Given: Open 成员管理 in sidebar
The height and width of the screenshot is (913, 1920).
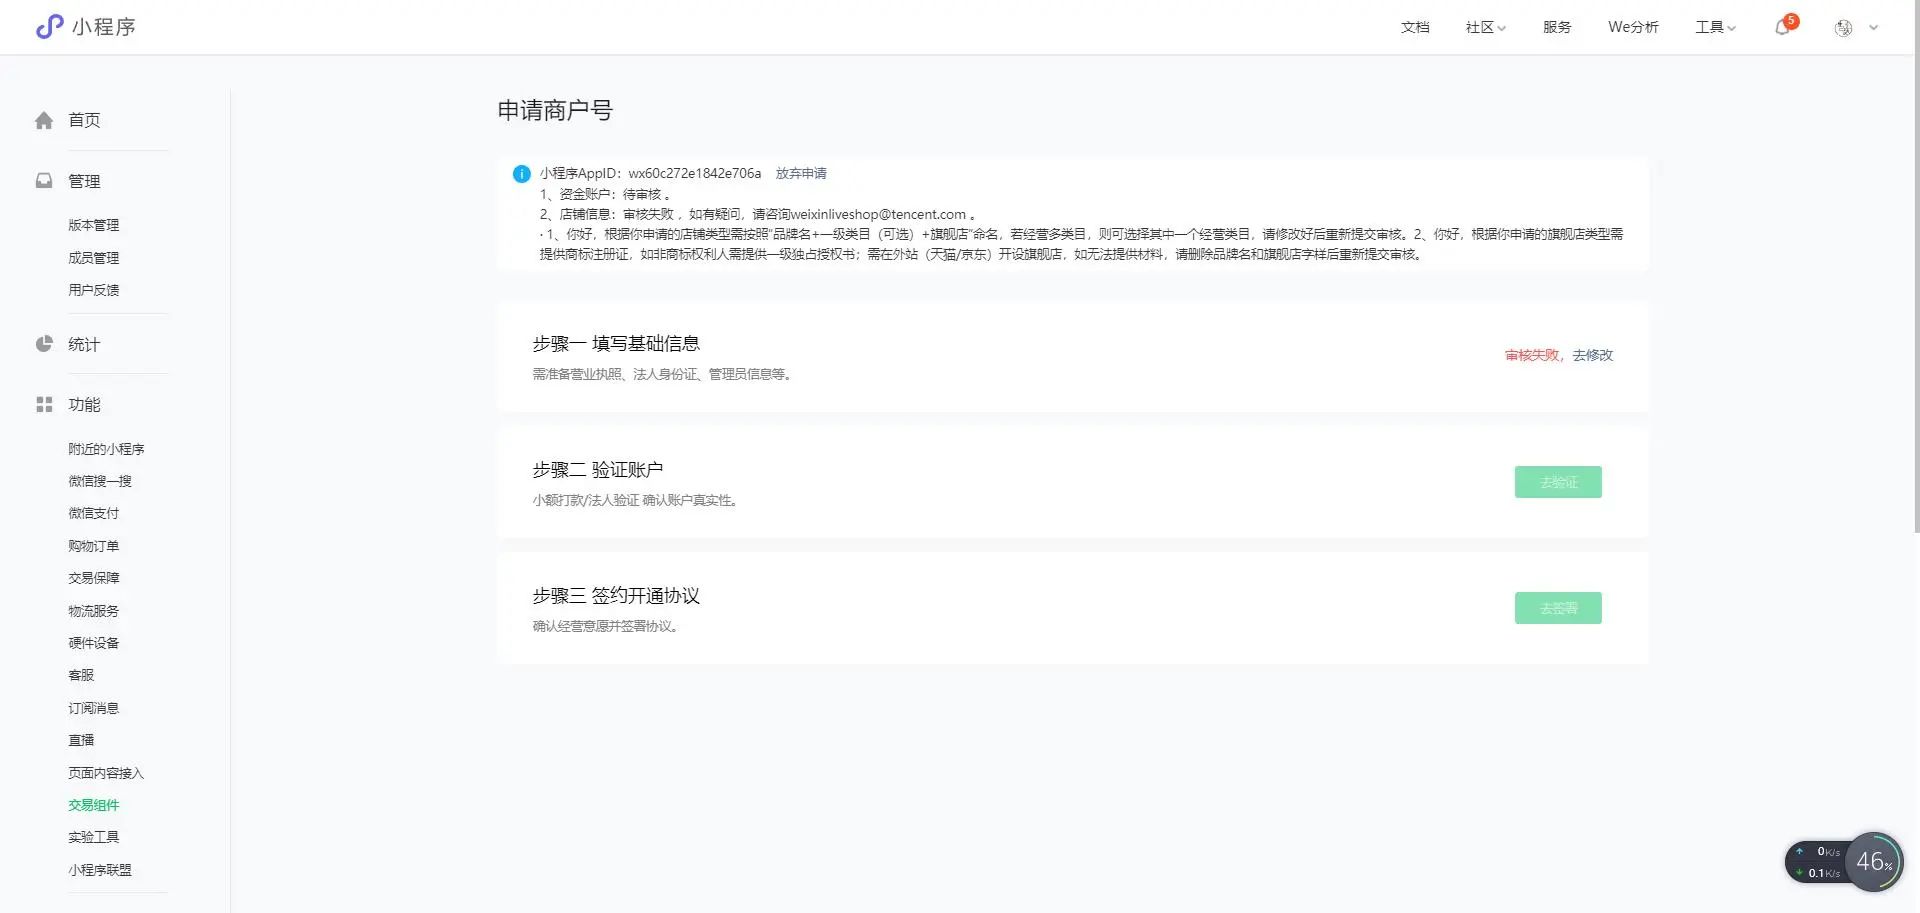Looking at the screenshot, I should pos(93,258).
